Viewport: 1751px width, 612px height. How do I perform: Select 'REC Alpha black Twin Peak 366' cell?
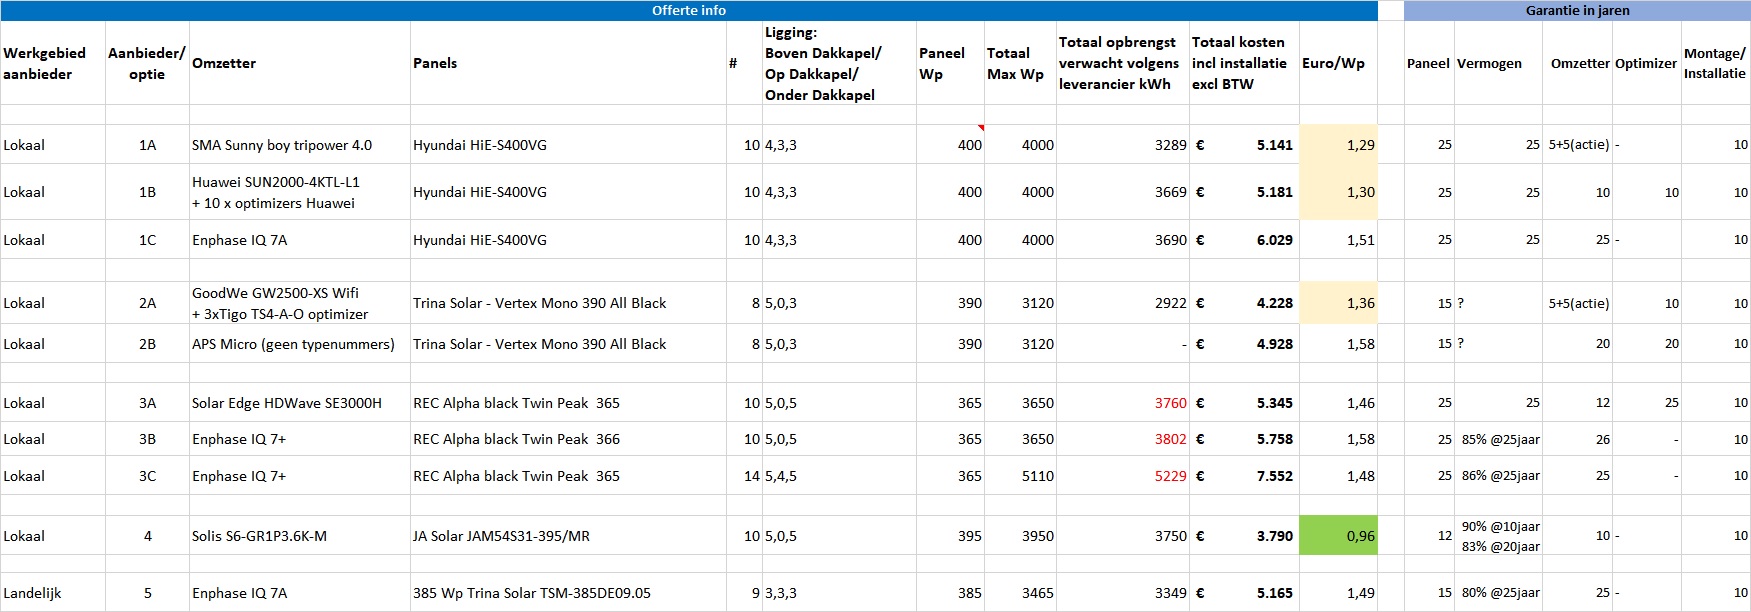pos(568,439)
